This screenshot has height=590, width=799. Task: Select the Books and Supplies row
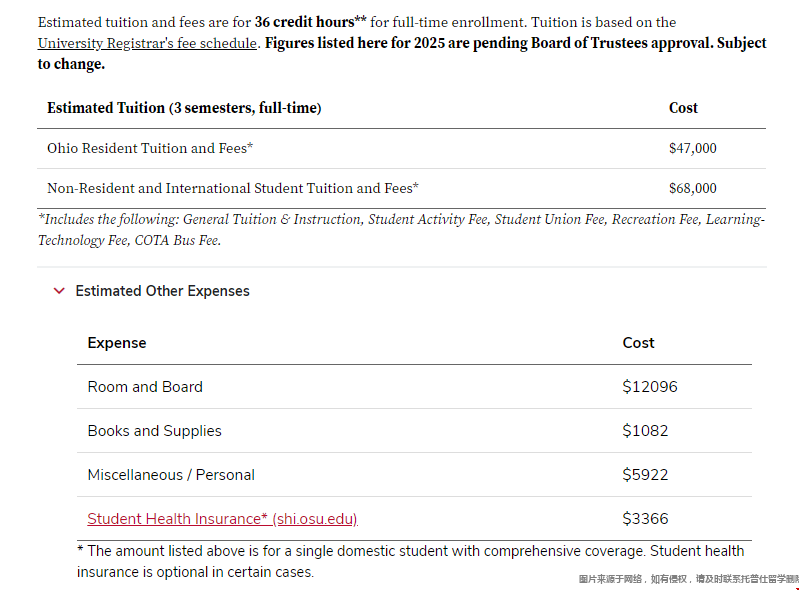point(414,431)
